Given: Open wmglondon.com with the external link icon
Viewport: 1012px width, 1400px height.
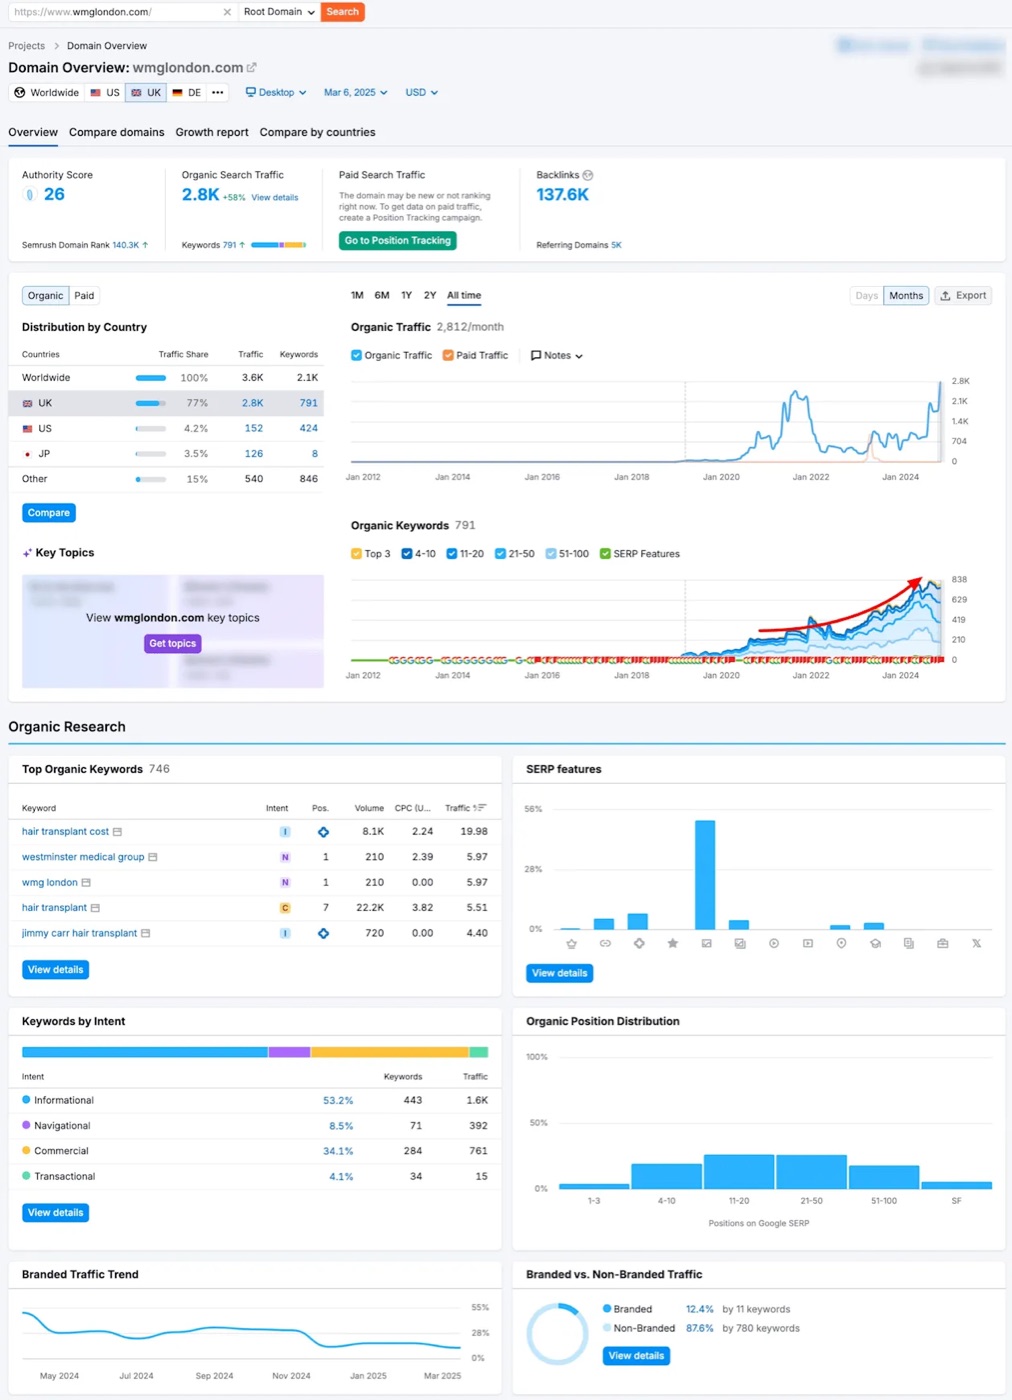Looking at the screenshot, I should (x=252, y=67).
